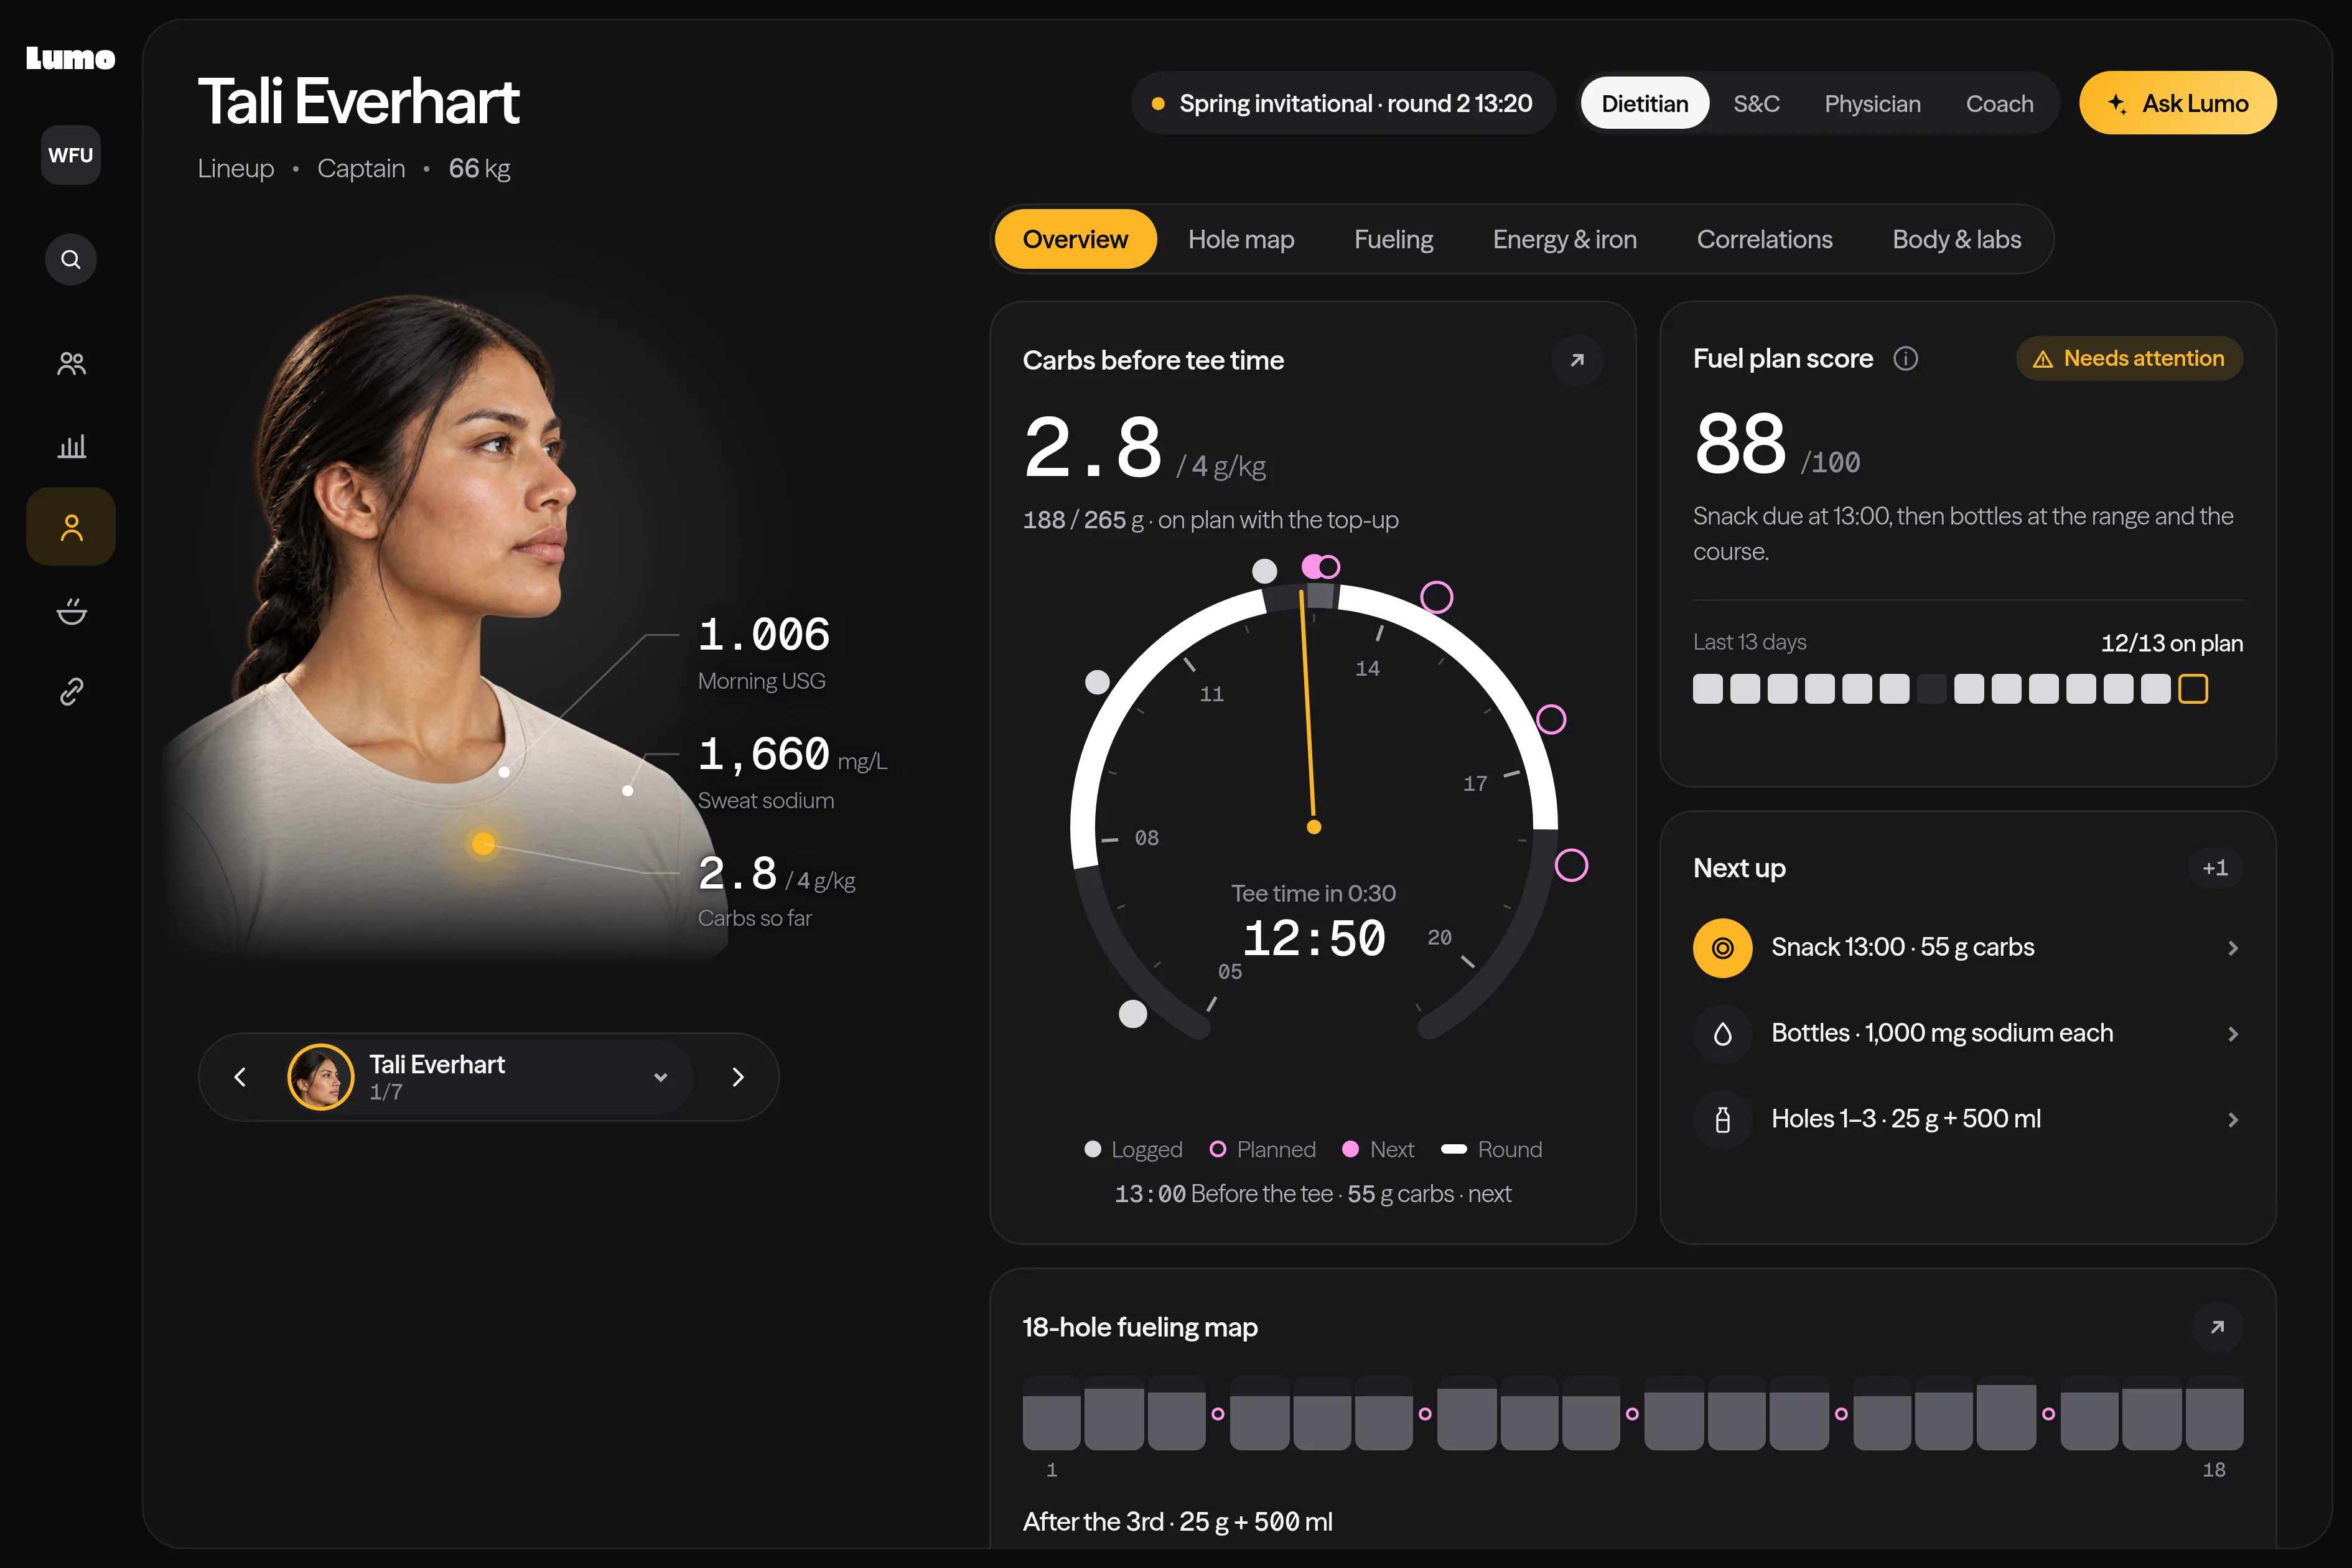The image size is (2352, 1568).
Task: Expand the Carbs before tee time card
Action: click(x=1577, y=360)
